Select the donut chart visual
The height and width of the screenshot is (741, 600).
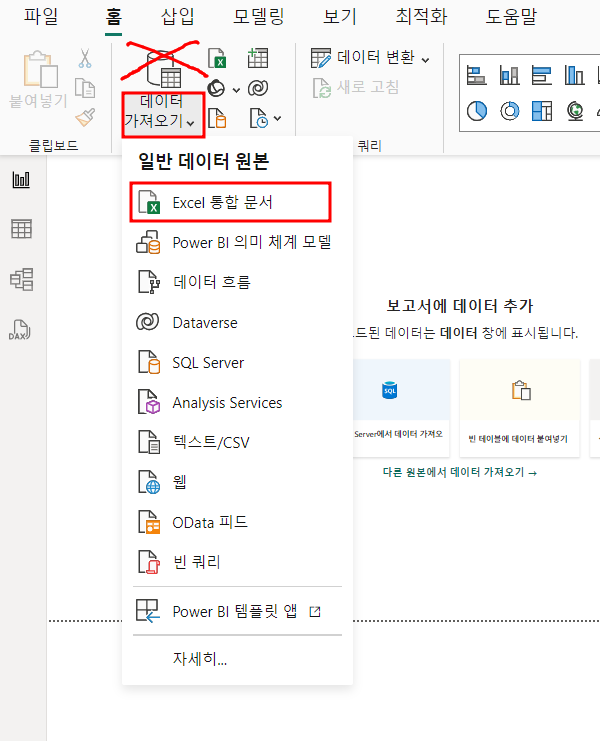coord(509,112)
